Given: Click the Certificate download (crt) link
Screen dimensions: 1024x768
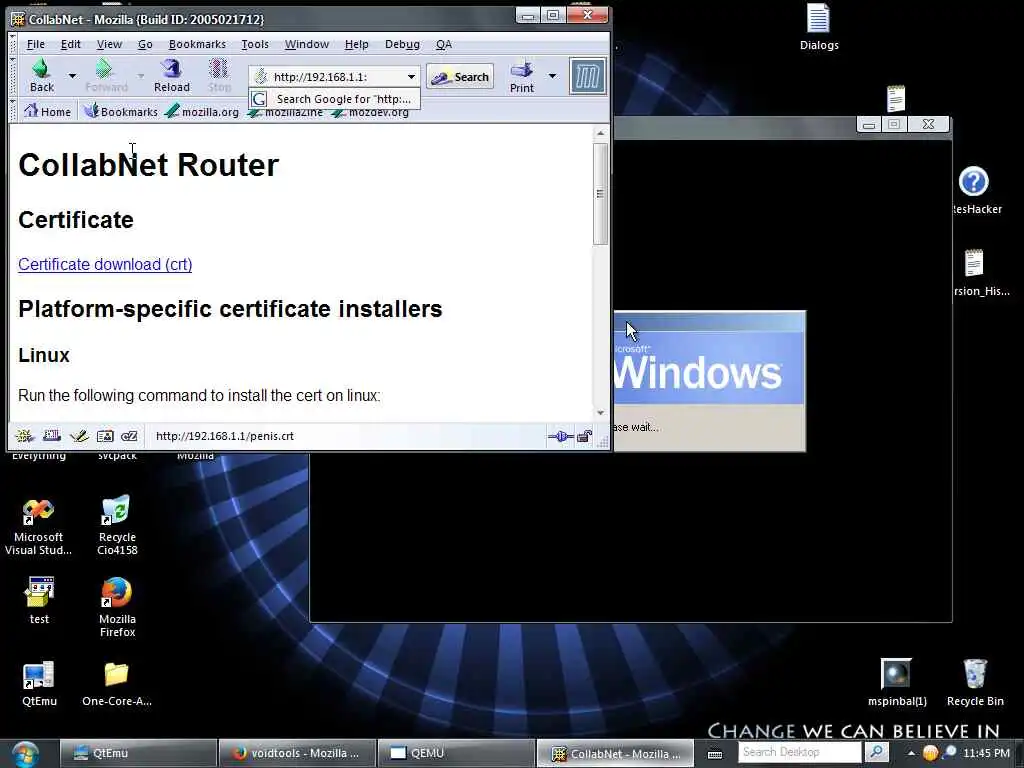Looking at the screenshot, I should pos(105,264).
